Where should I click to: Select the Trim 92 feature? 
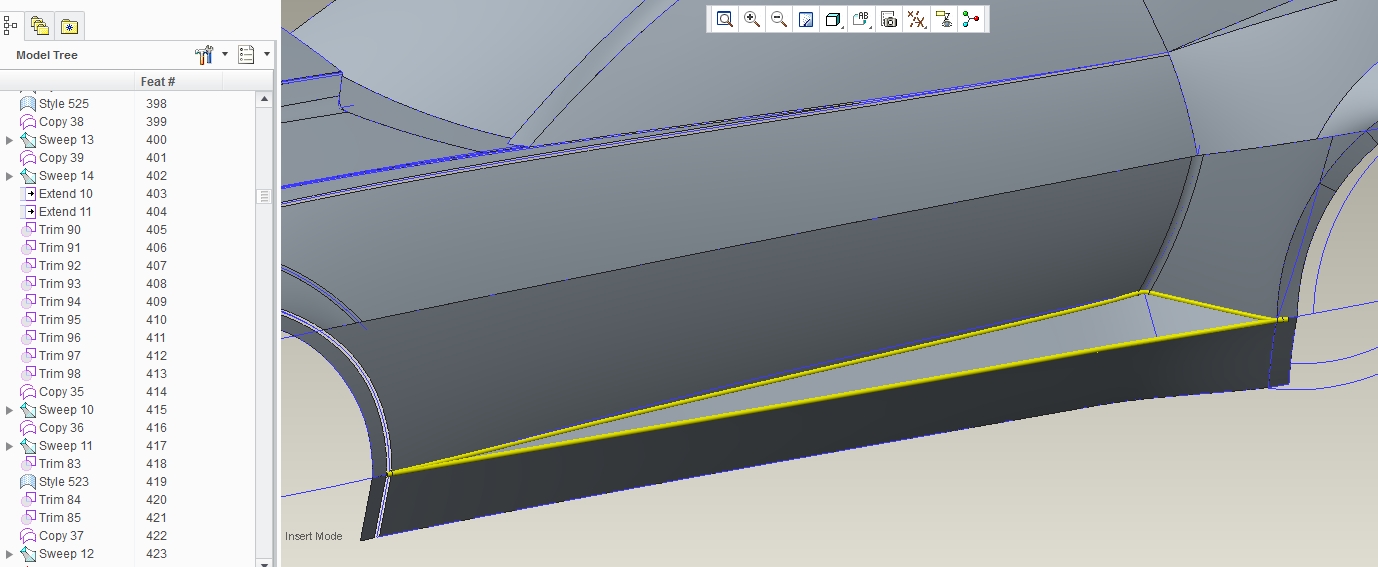tap(60, 266)
